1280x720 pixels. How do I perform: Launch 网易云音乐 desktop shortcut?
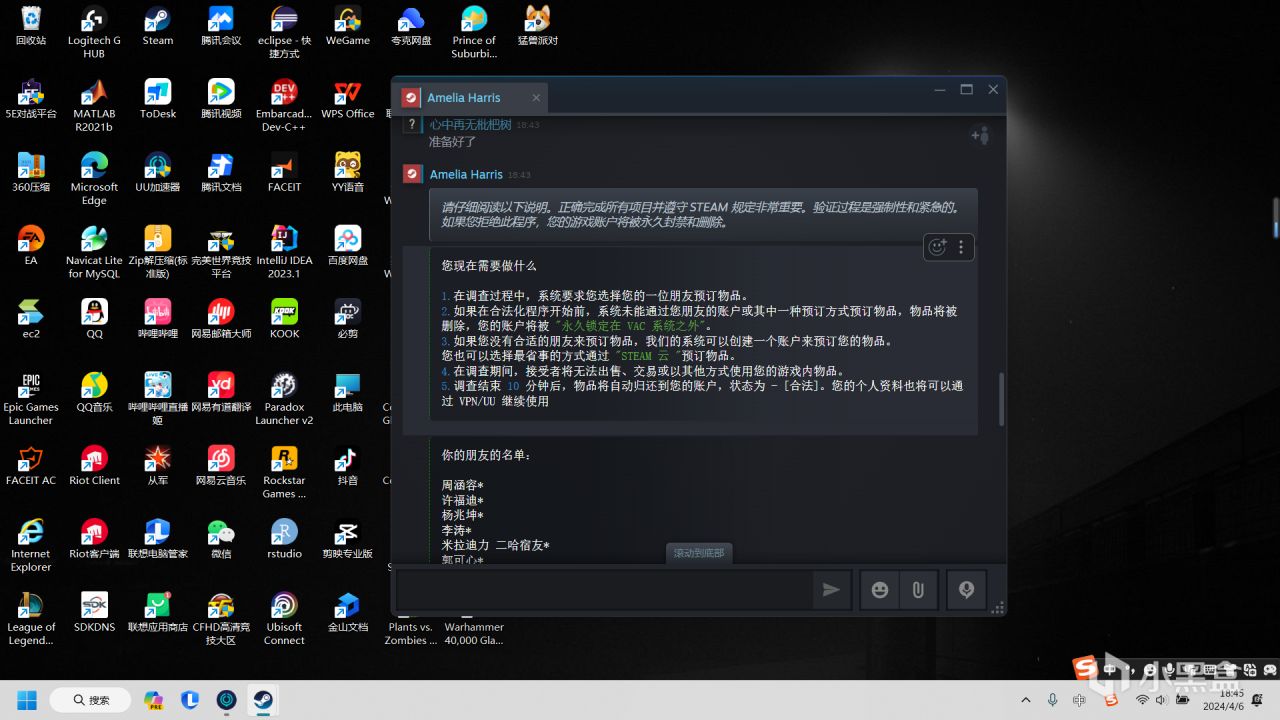[221, 465]
